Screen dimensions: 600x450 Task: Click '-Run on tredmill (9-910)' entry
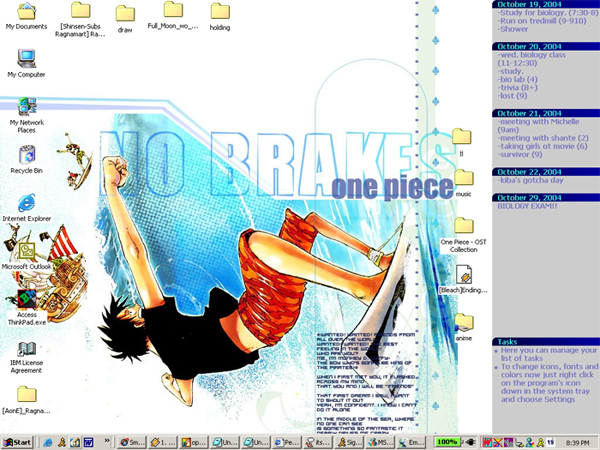click(x=542, y=21)
